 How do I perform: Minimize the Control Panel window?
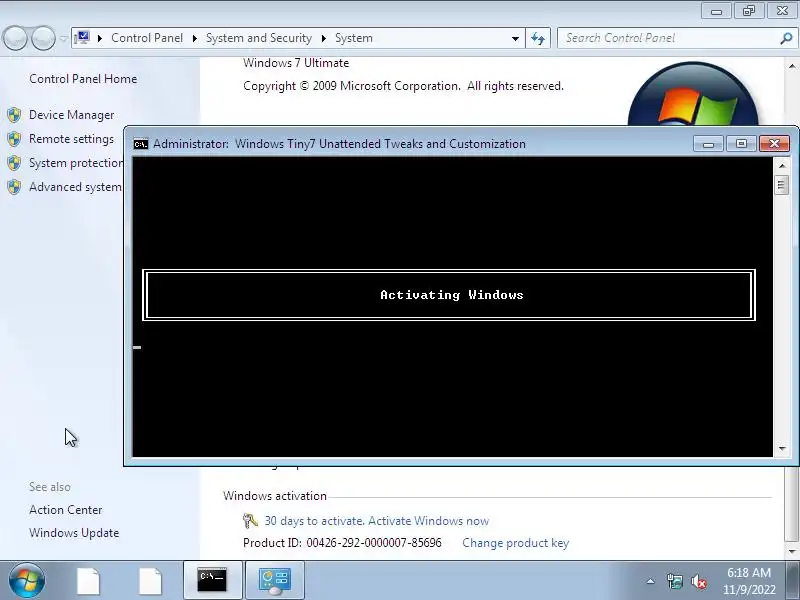click(x=716, y=11)
